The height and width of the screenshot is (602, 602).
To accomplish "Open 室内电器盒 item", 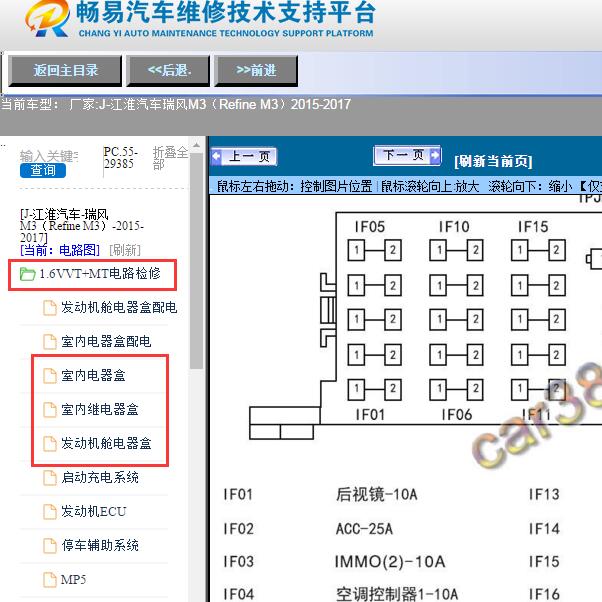I will click(x=93, y=375).
